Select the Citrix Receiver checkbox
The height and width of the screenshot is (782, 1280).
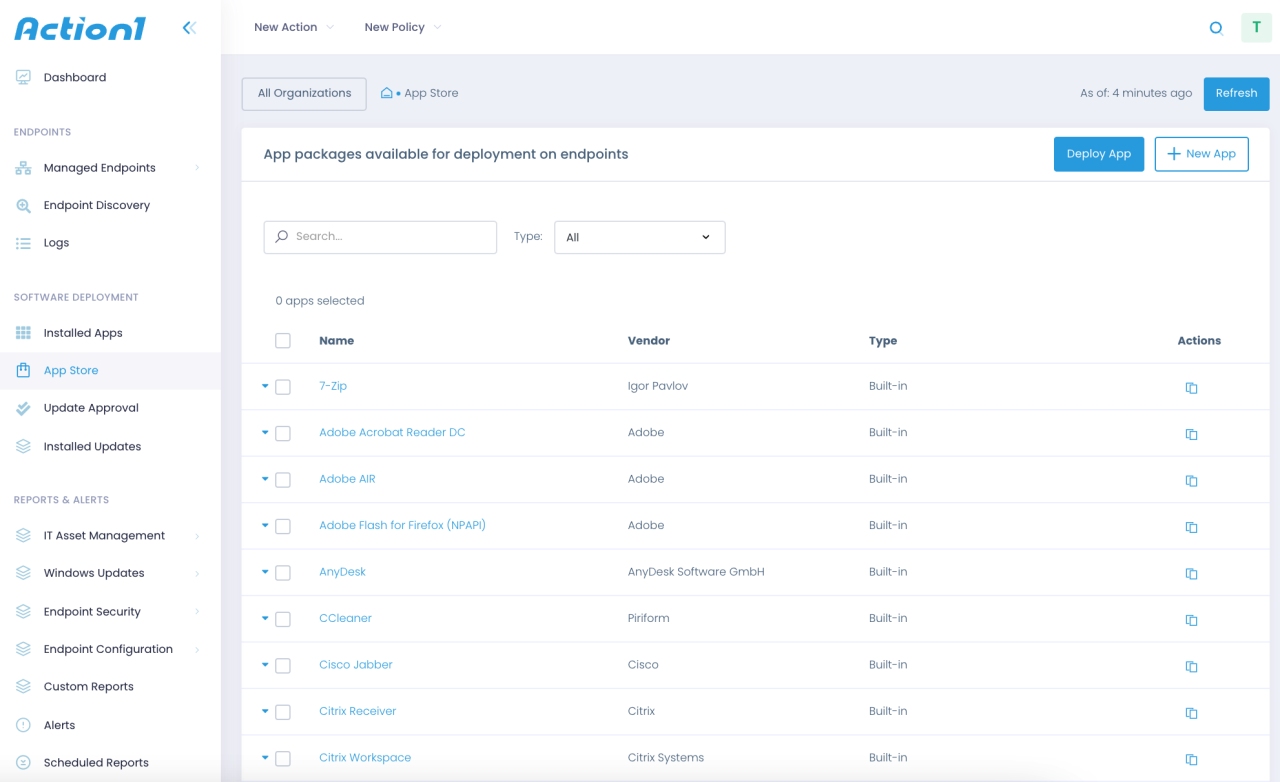[x=283, y=712]
